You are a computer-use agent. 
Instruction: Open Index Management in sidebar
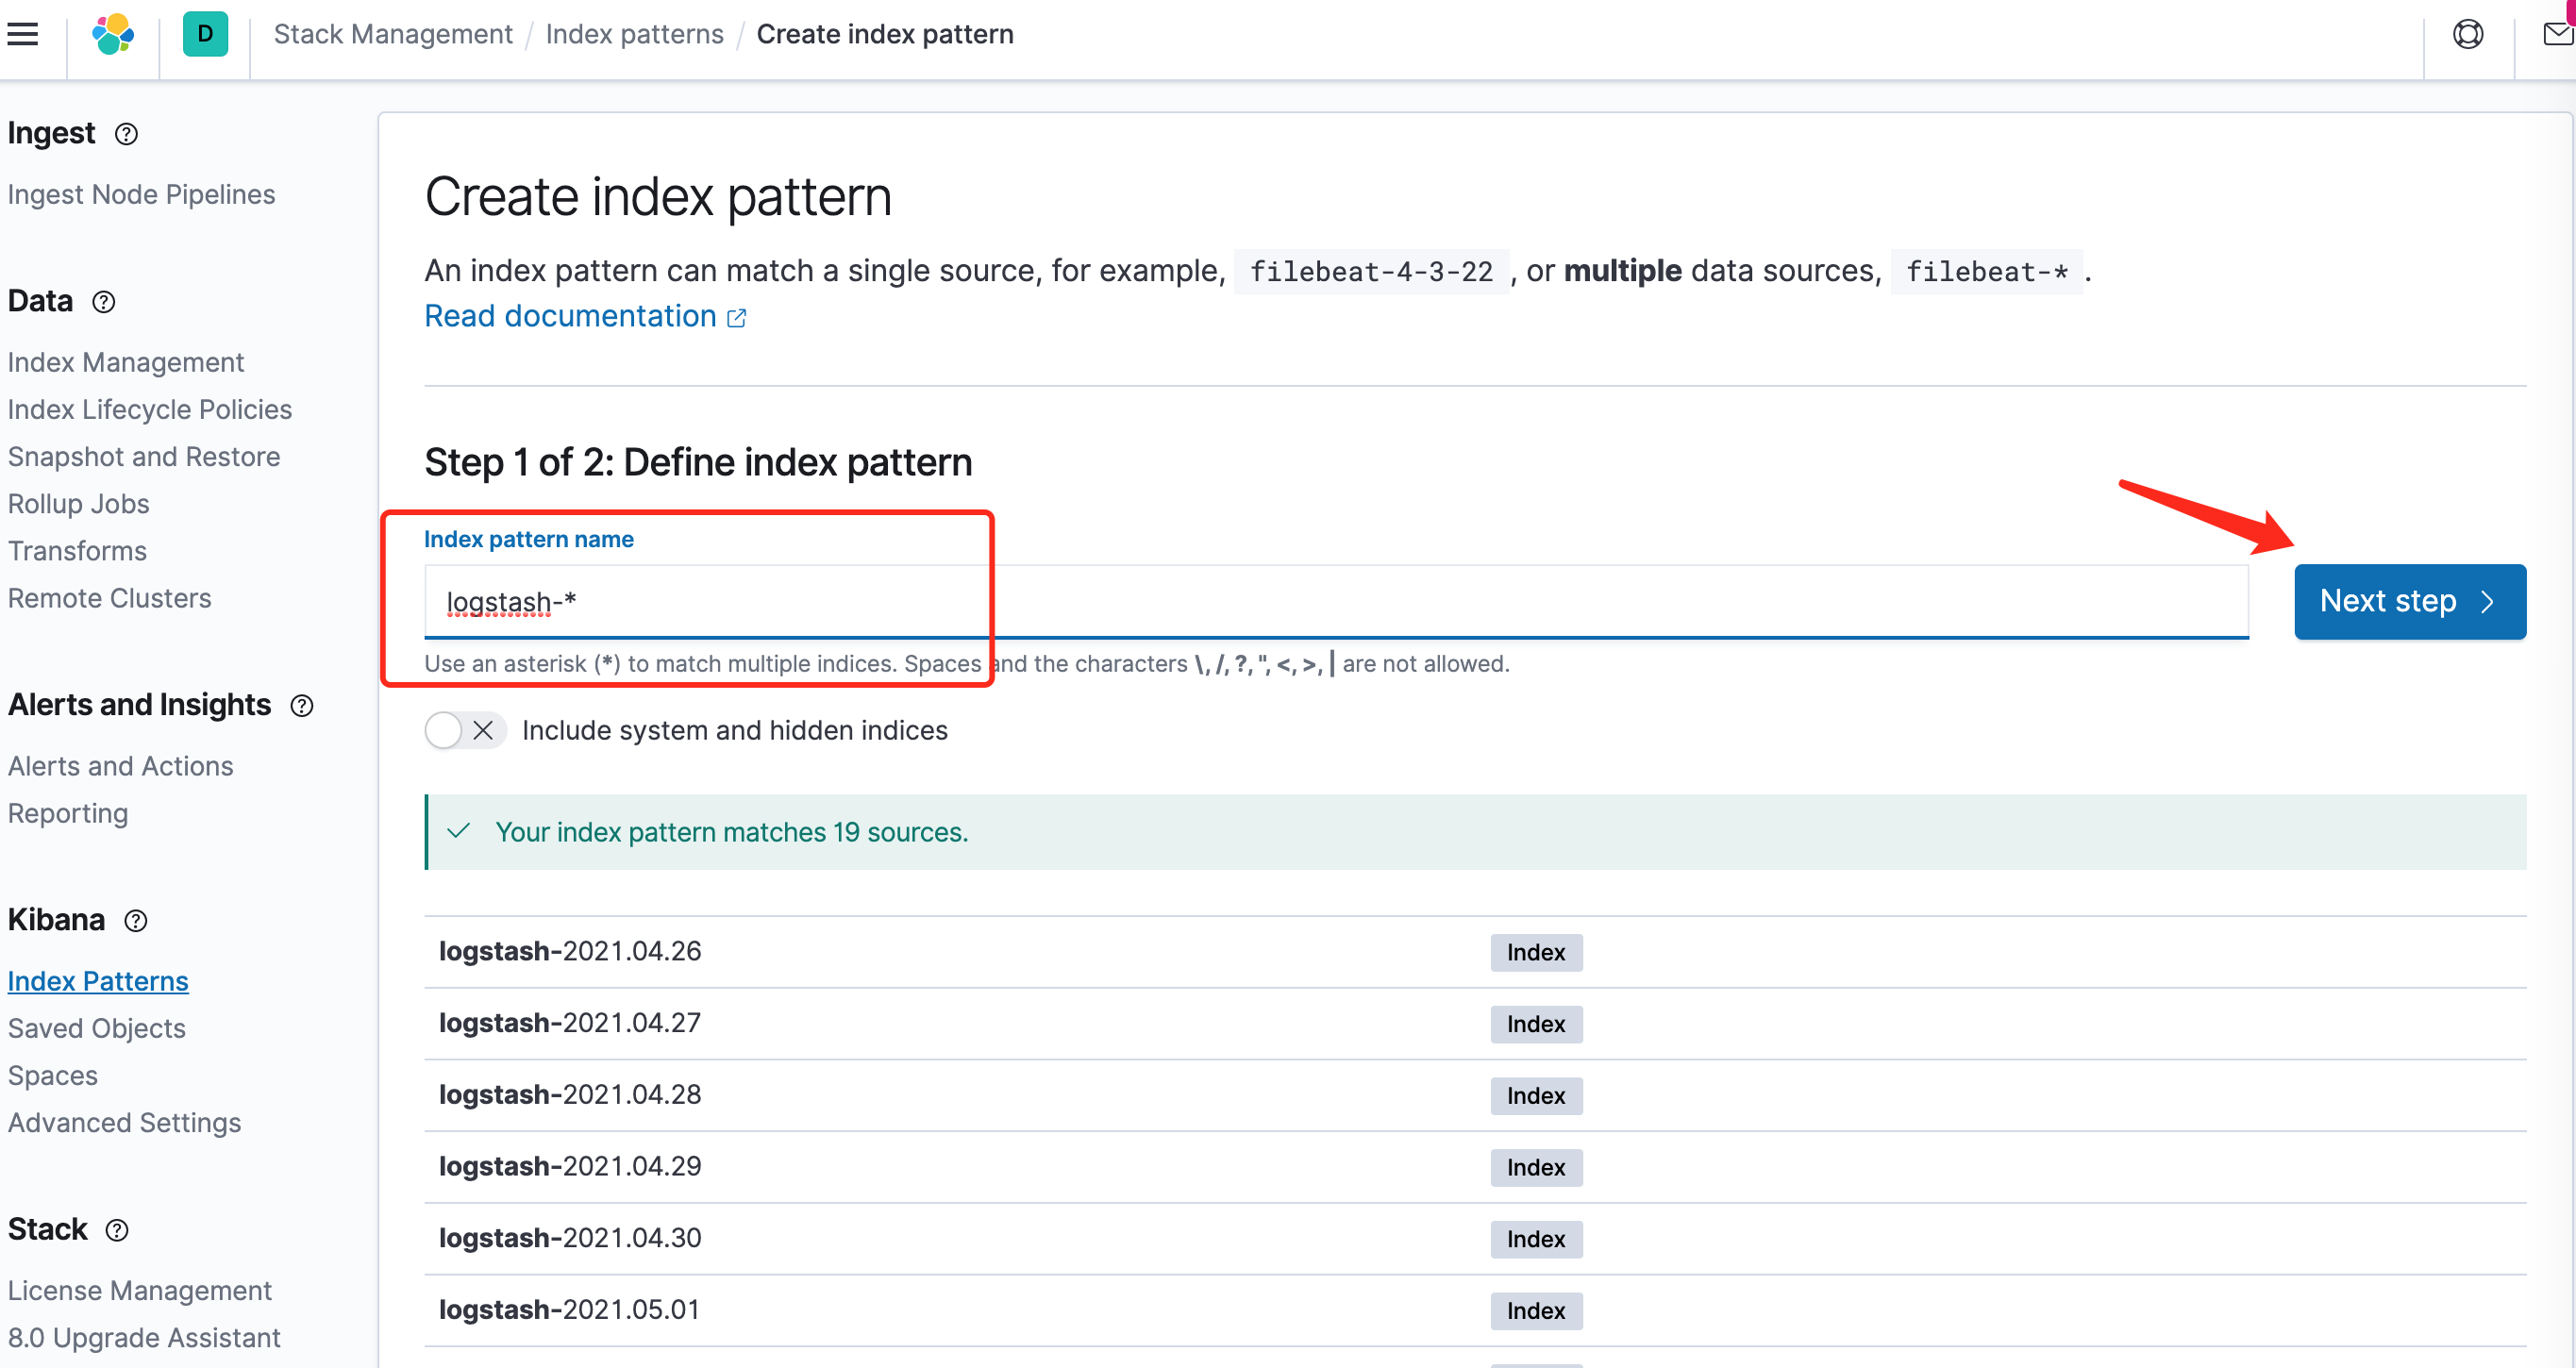tap(126, 362)
